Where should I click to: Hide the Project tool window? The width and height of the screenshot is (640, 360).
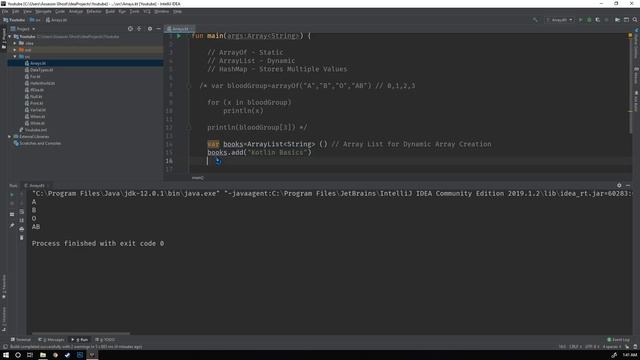[158, 29]
